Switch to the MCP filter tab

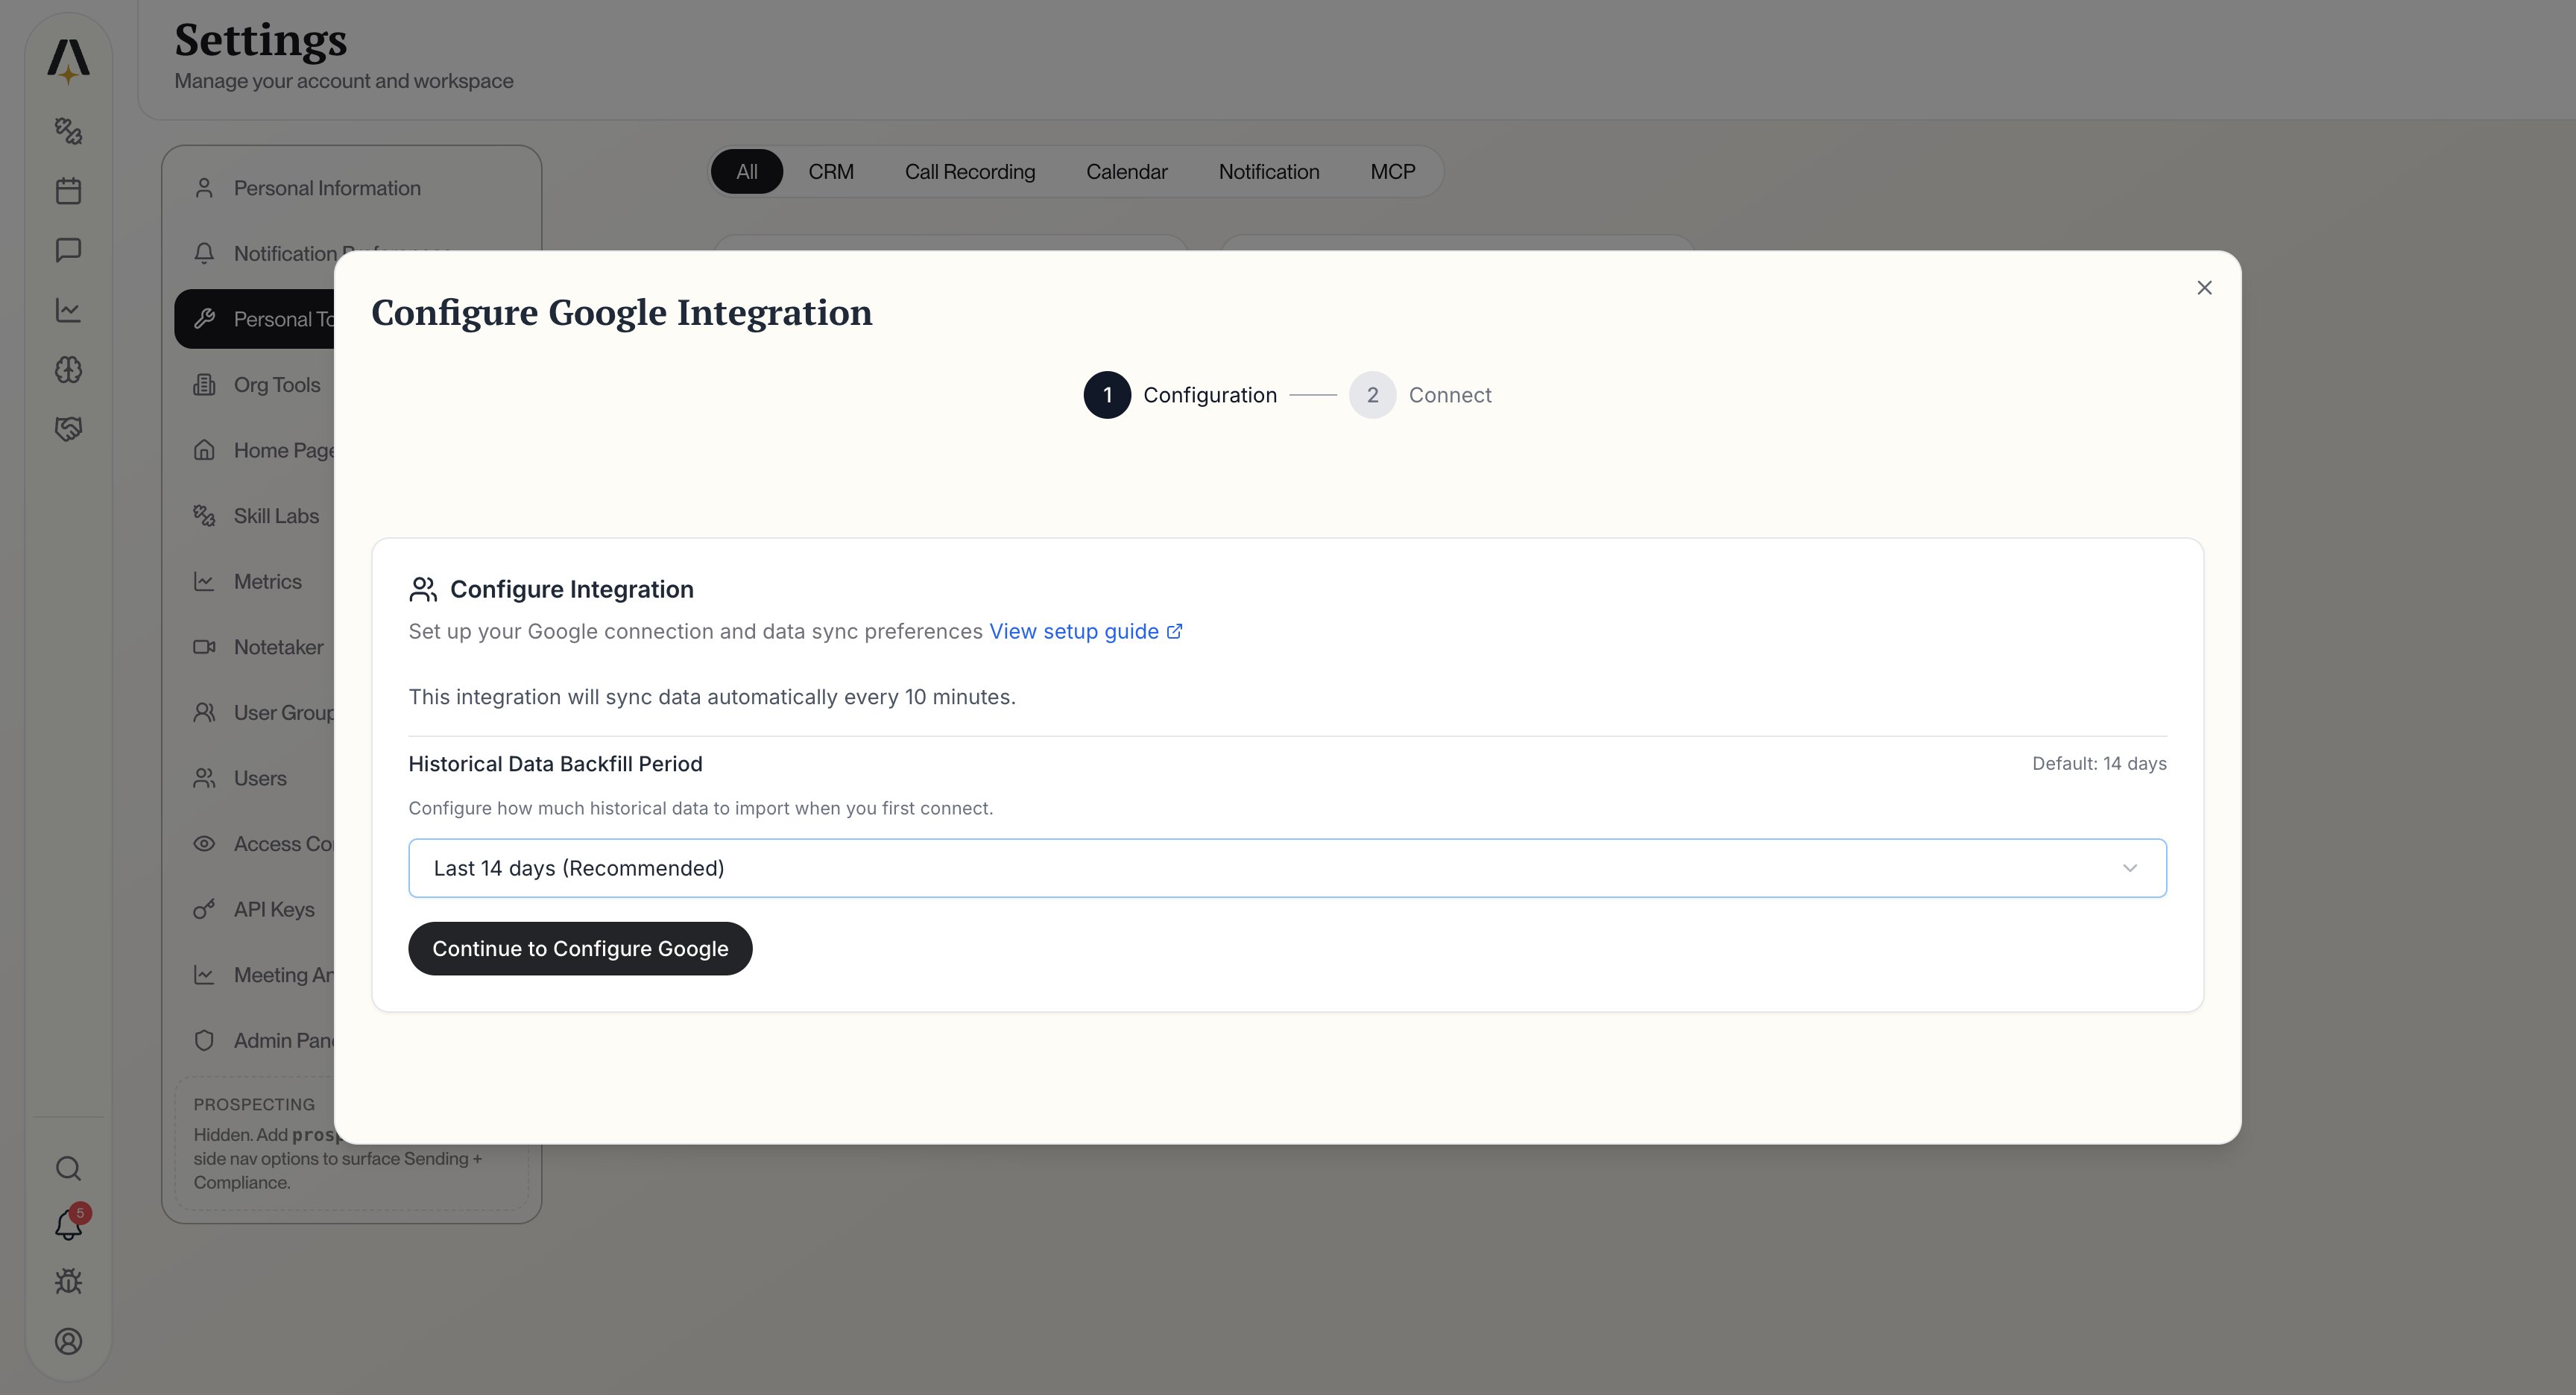pos(1393,172)
